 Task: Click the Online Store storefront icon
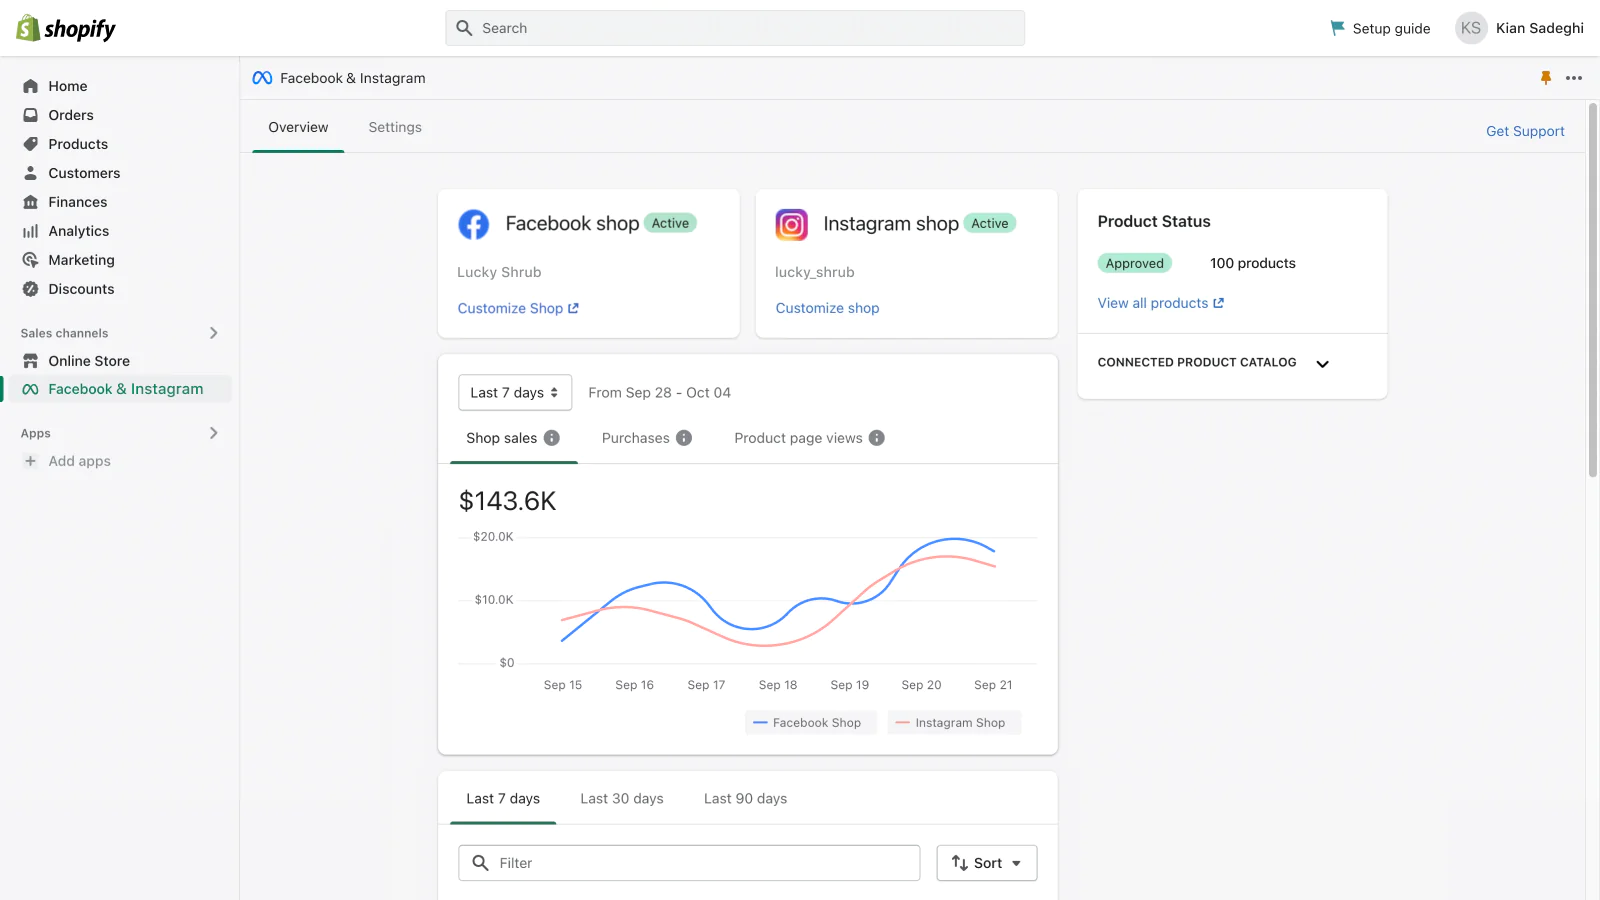point(31,361)
